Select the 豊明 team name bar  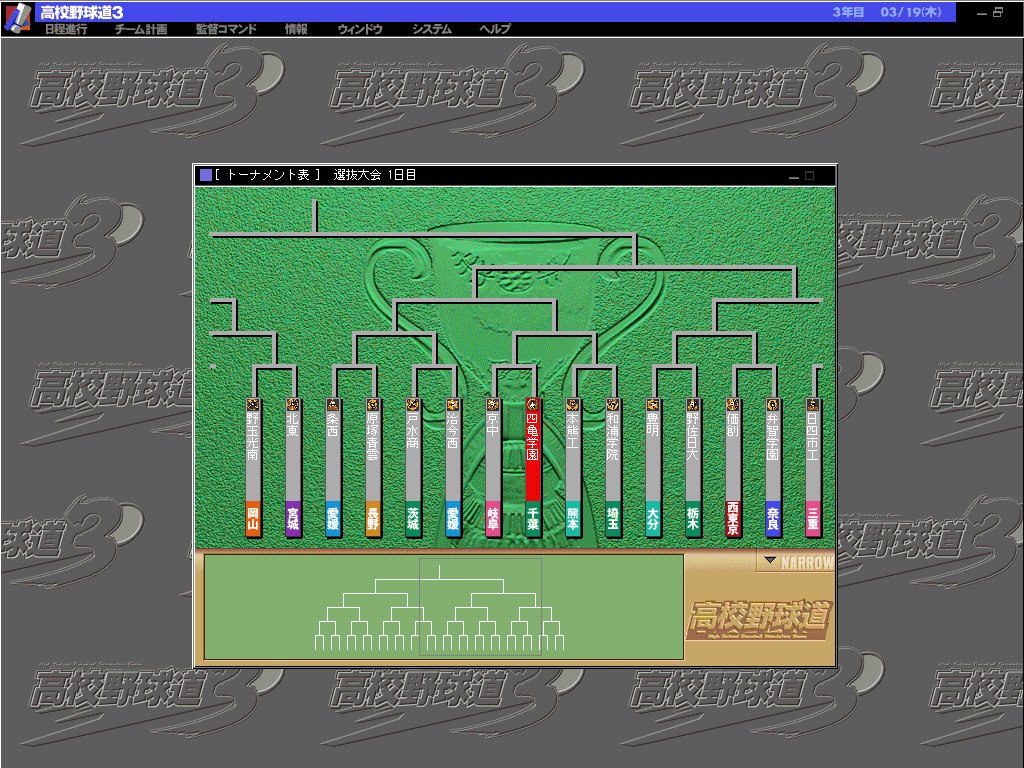(652, 456)
